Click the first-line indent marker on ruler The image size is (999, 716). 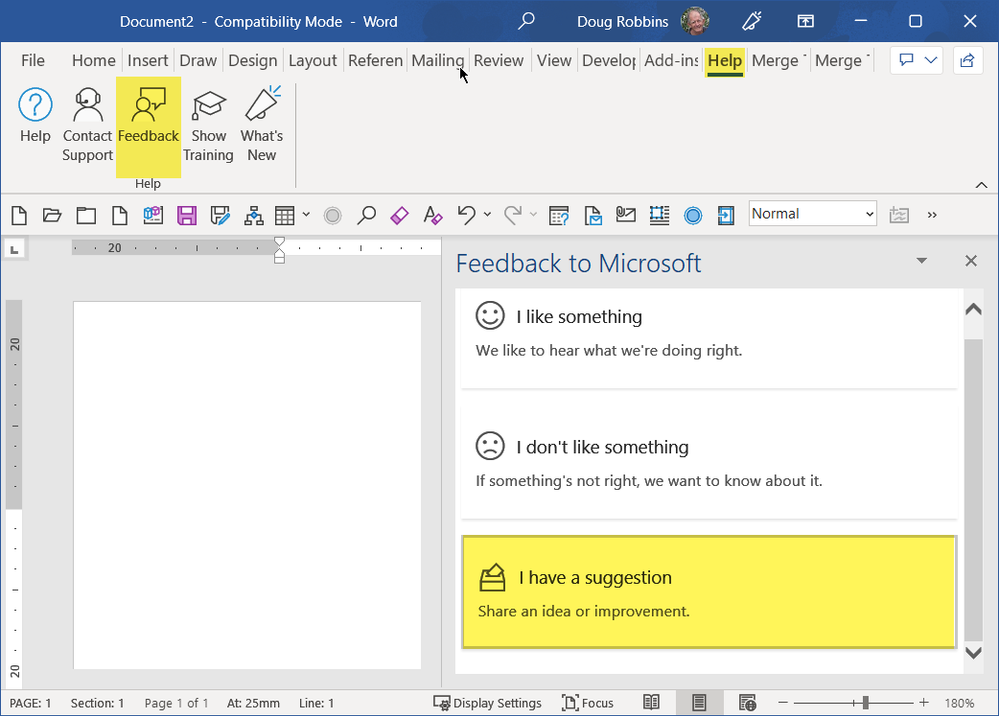[x=279, y=242]
